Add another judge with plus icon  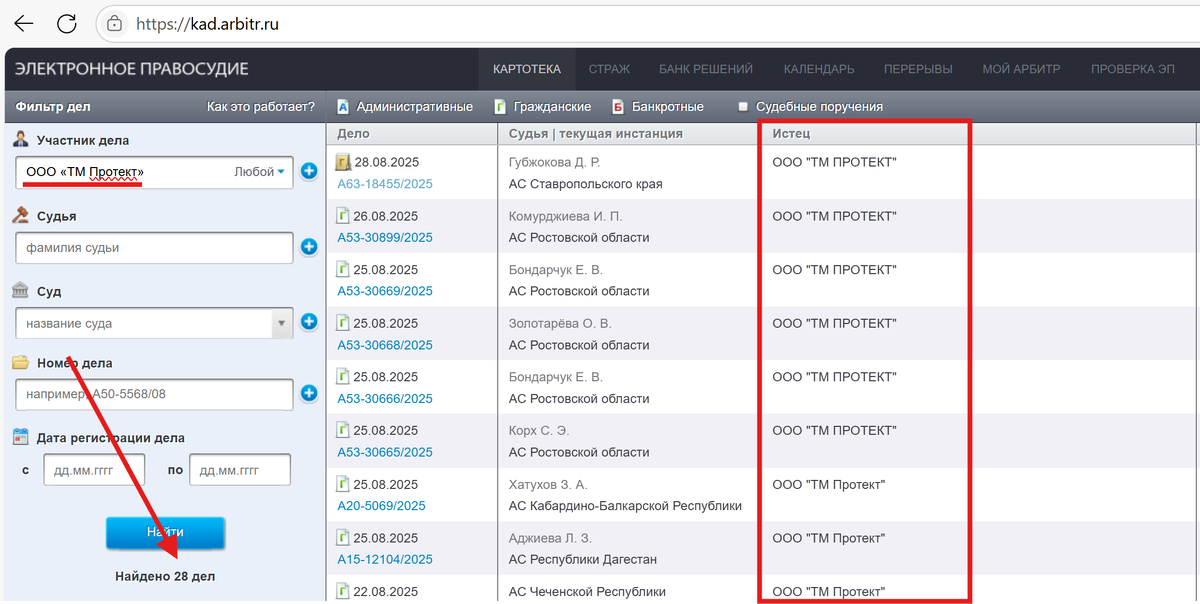309,247
